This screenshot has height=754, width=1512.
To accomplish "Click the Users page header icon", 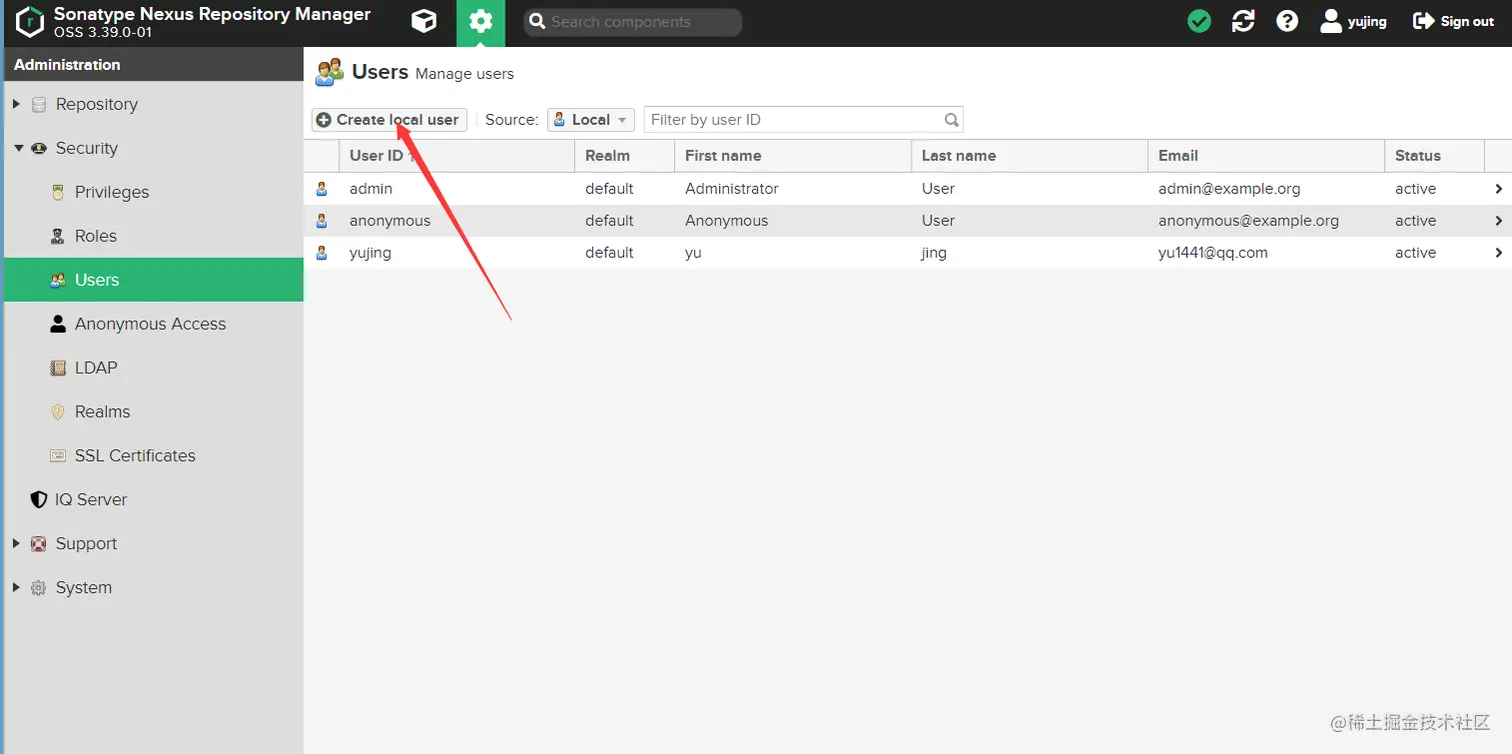I will (x=329, y=72).
